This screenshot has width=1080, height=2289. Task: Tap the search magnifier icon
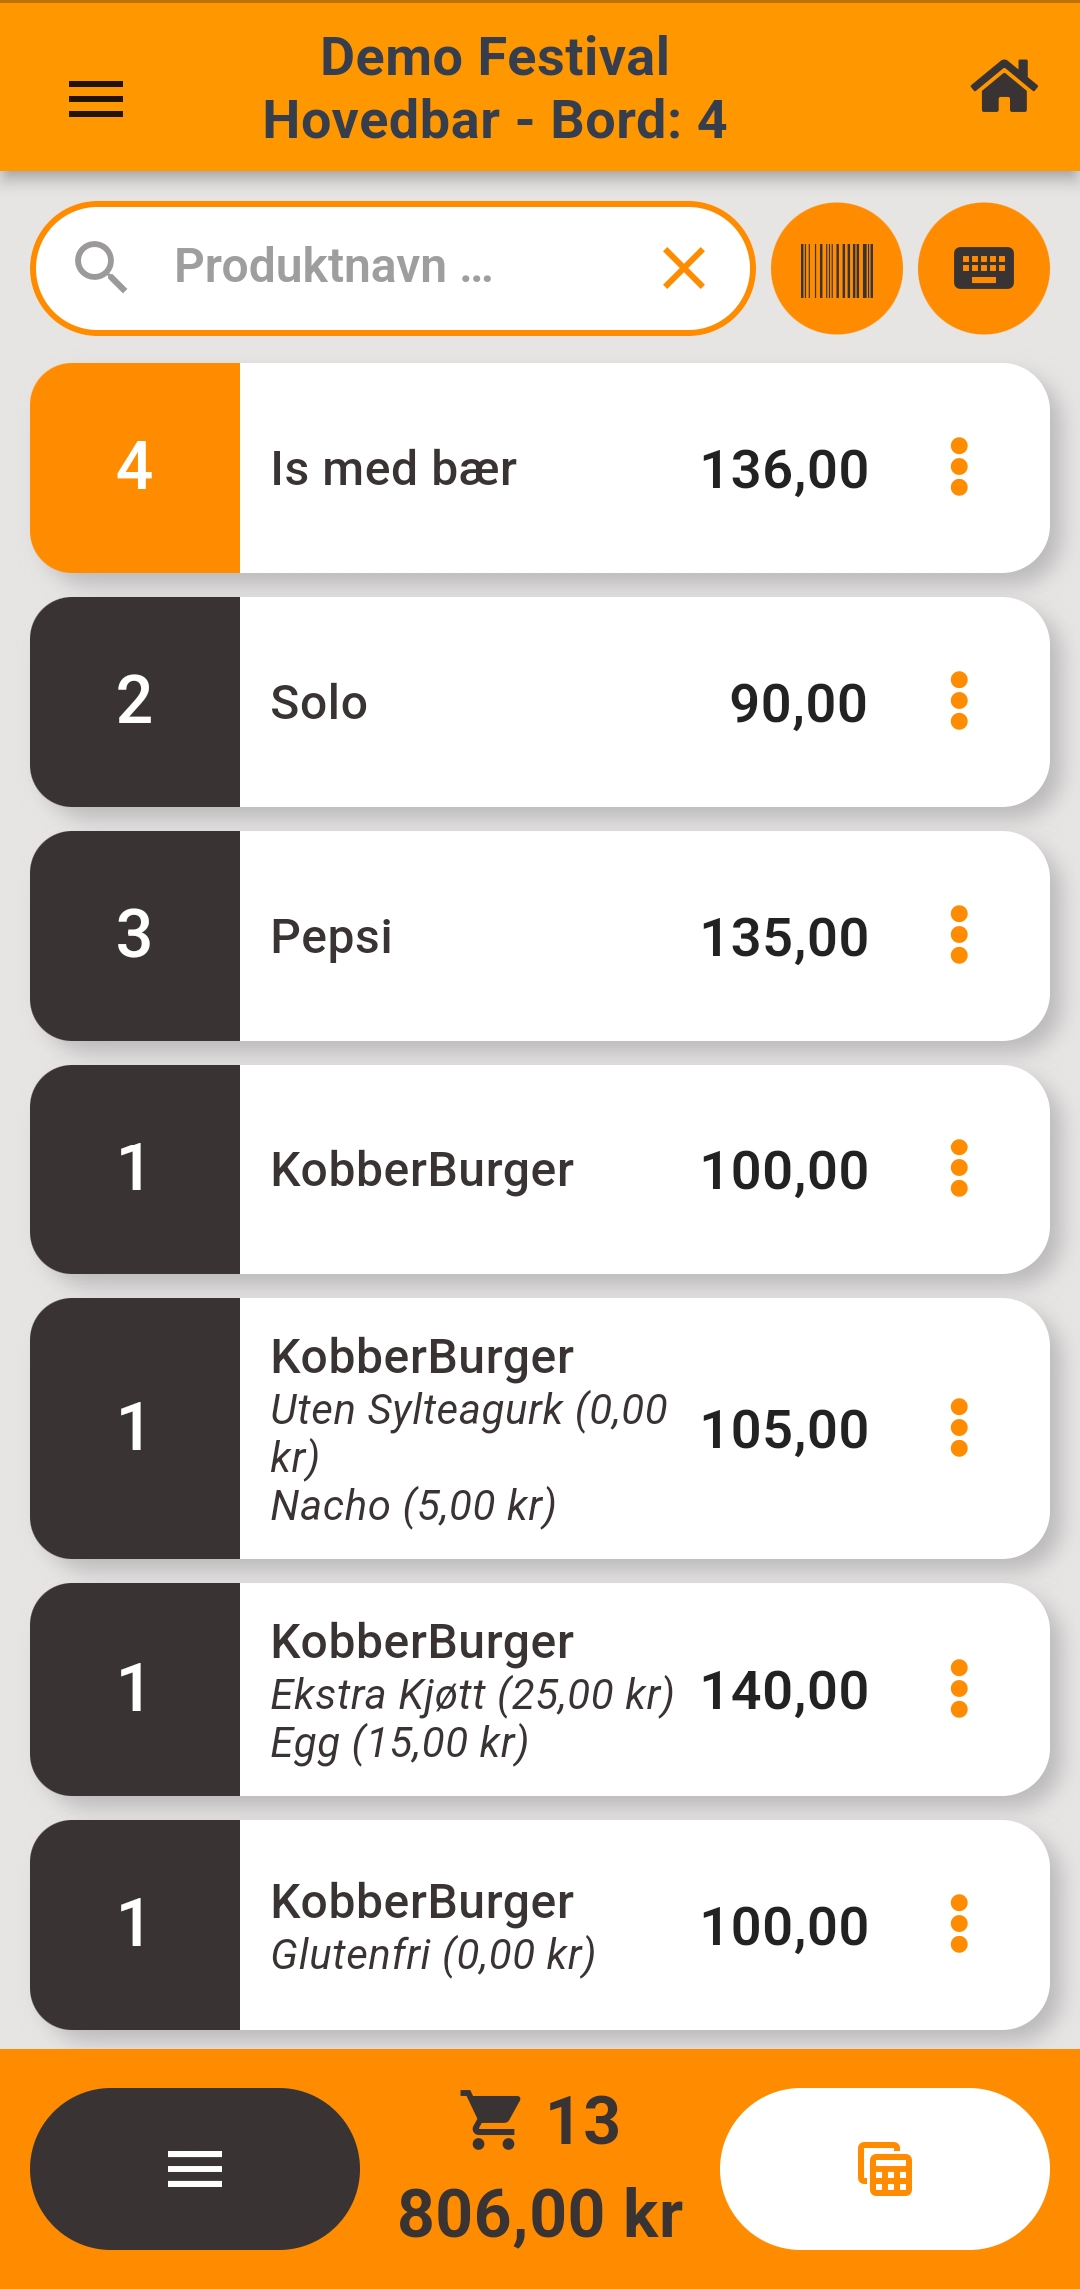(101, 268)
